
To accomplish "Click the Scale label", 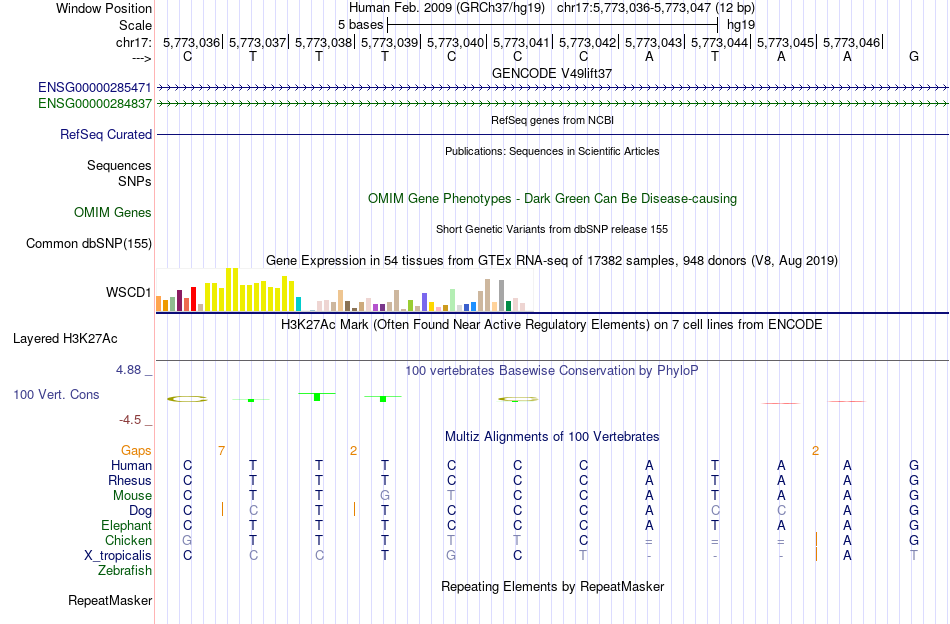I will pos(136,25).
